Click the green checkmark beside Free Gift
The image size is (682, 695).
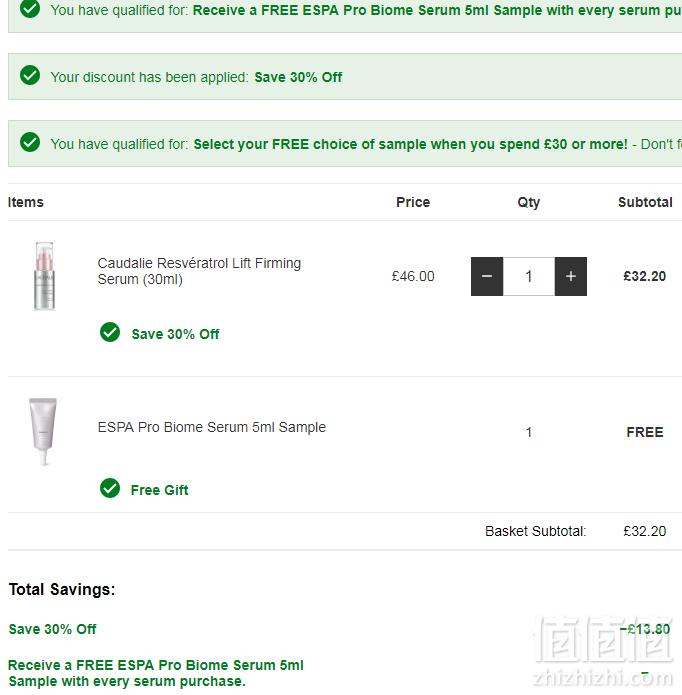110,488
